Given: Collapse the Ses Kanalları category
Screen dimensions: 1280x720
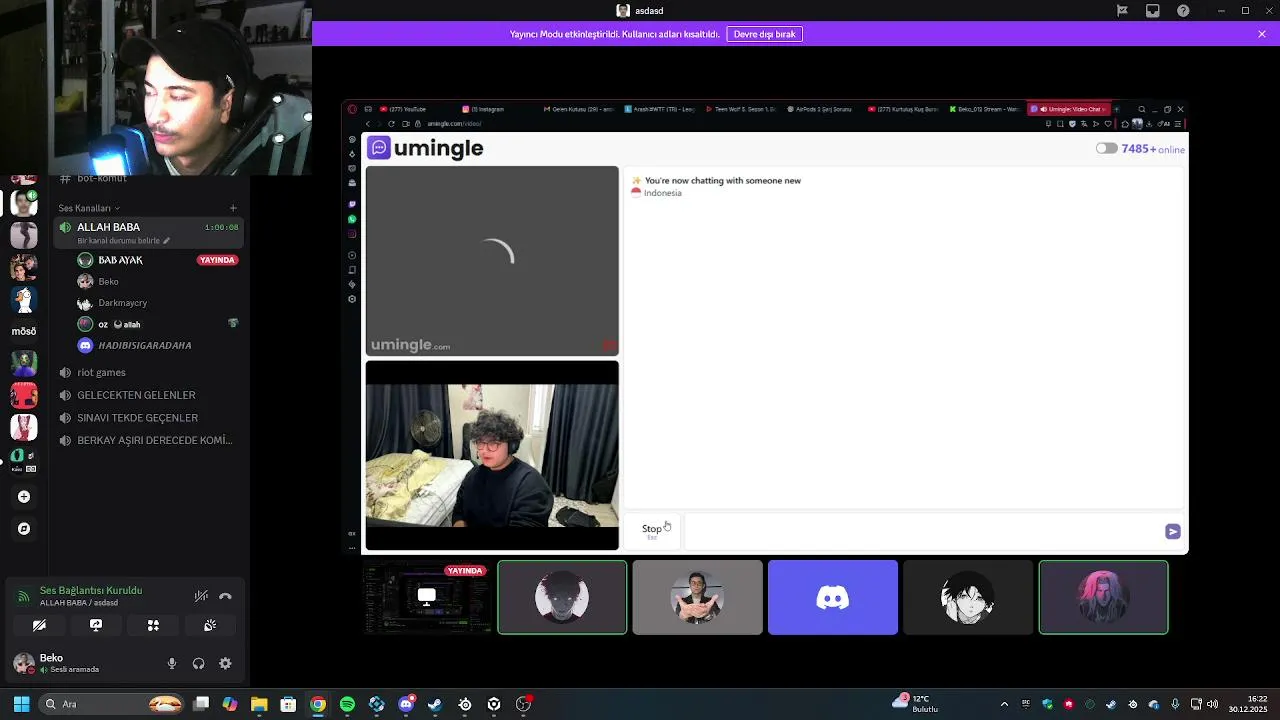Looking at the screenshot, I should pos(89,208).
